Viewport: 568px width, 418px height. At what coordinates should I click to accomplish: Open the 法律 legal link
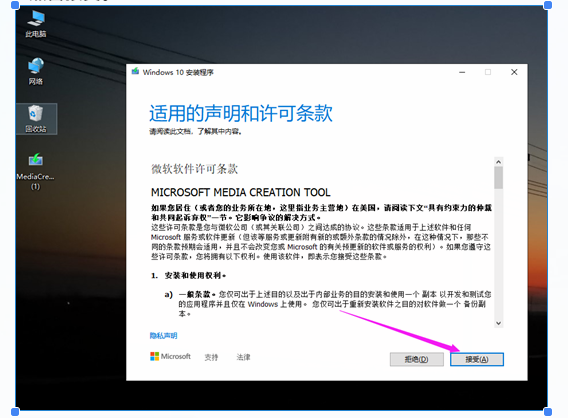[x=243, y=357]
